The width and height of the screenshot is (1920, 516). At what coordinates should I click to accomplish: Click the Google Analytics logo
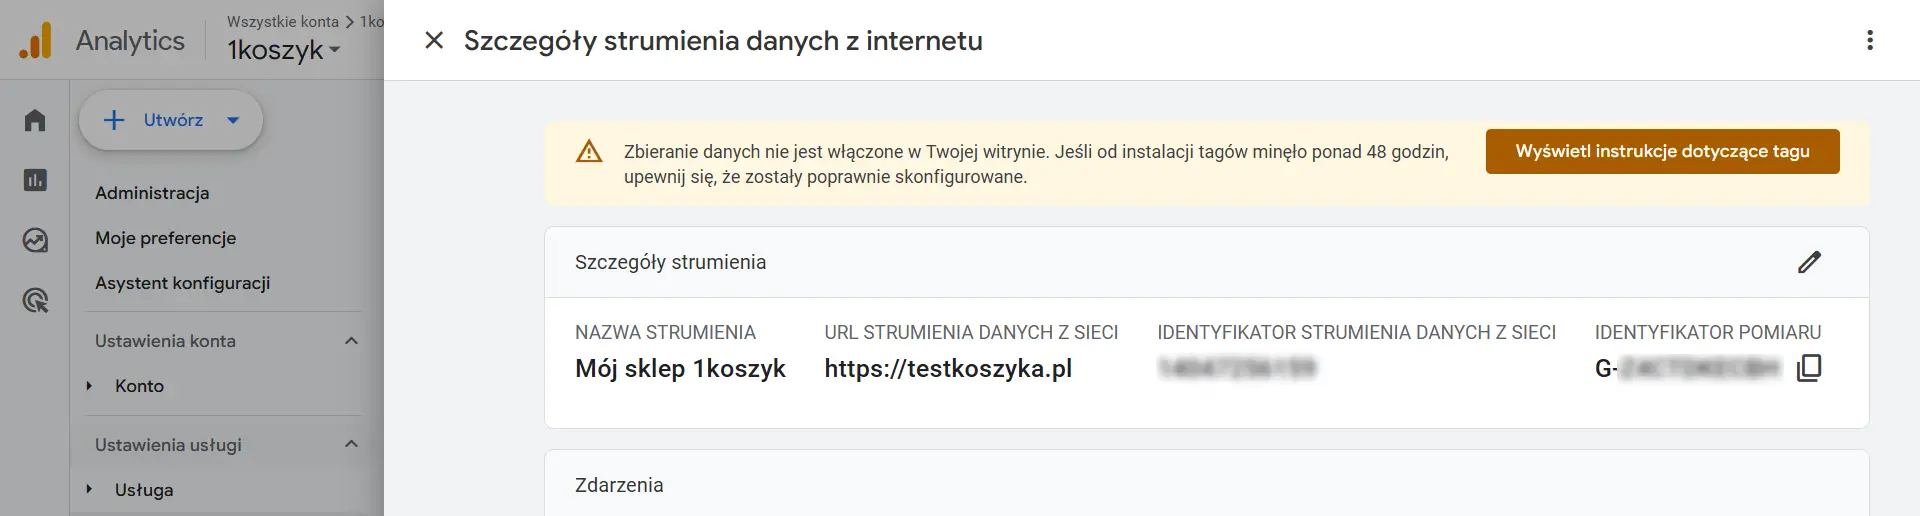point(35,41)
